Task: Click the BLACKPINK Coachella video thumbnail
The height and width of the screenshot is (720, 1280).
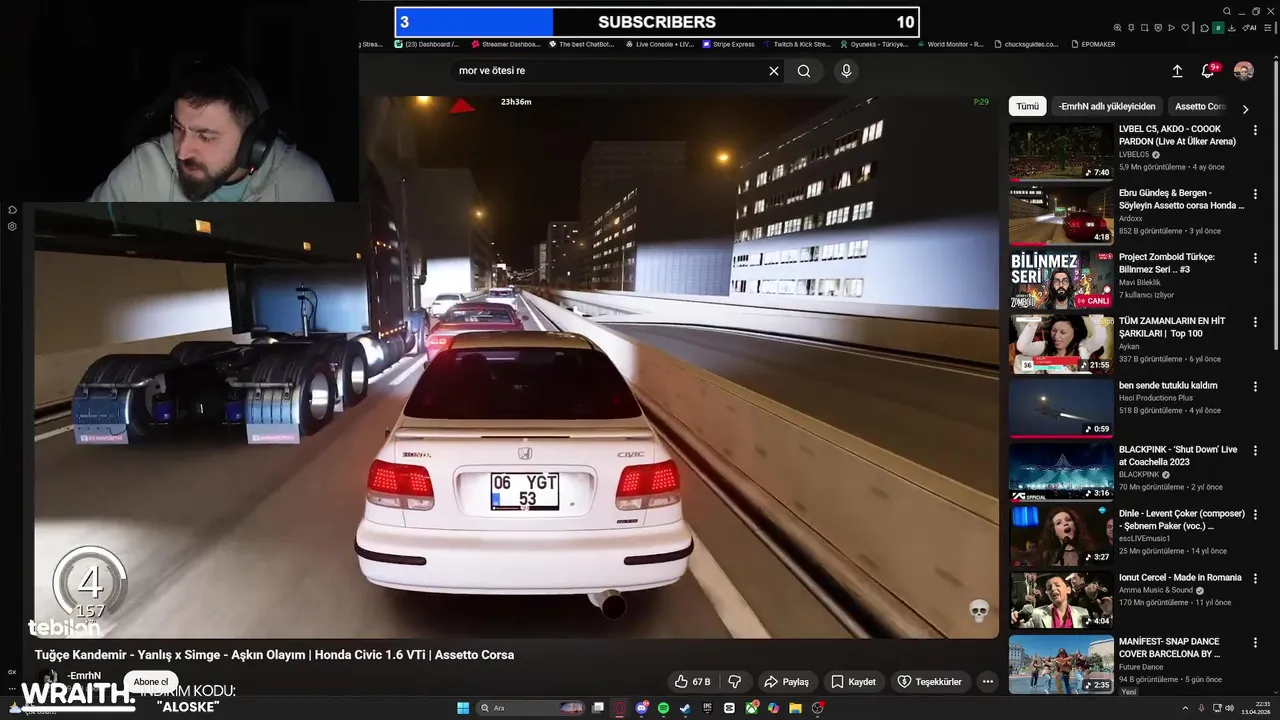Action: pyautogui.click(x=1061, y=472)
